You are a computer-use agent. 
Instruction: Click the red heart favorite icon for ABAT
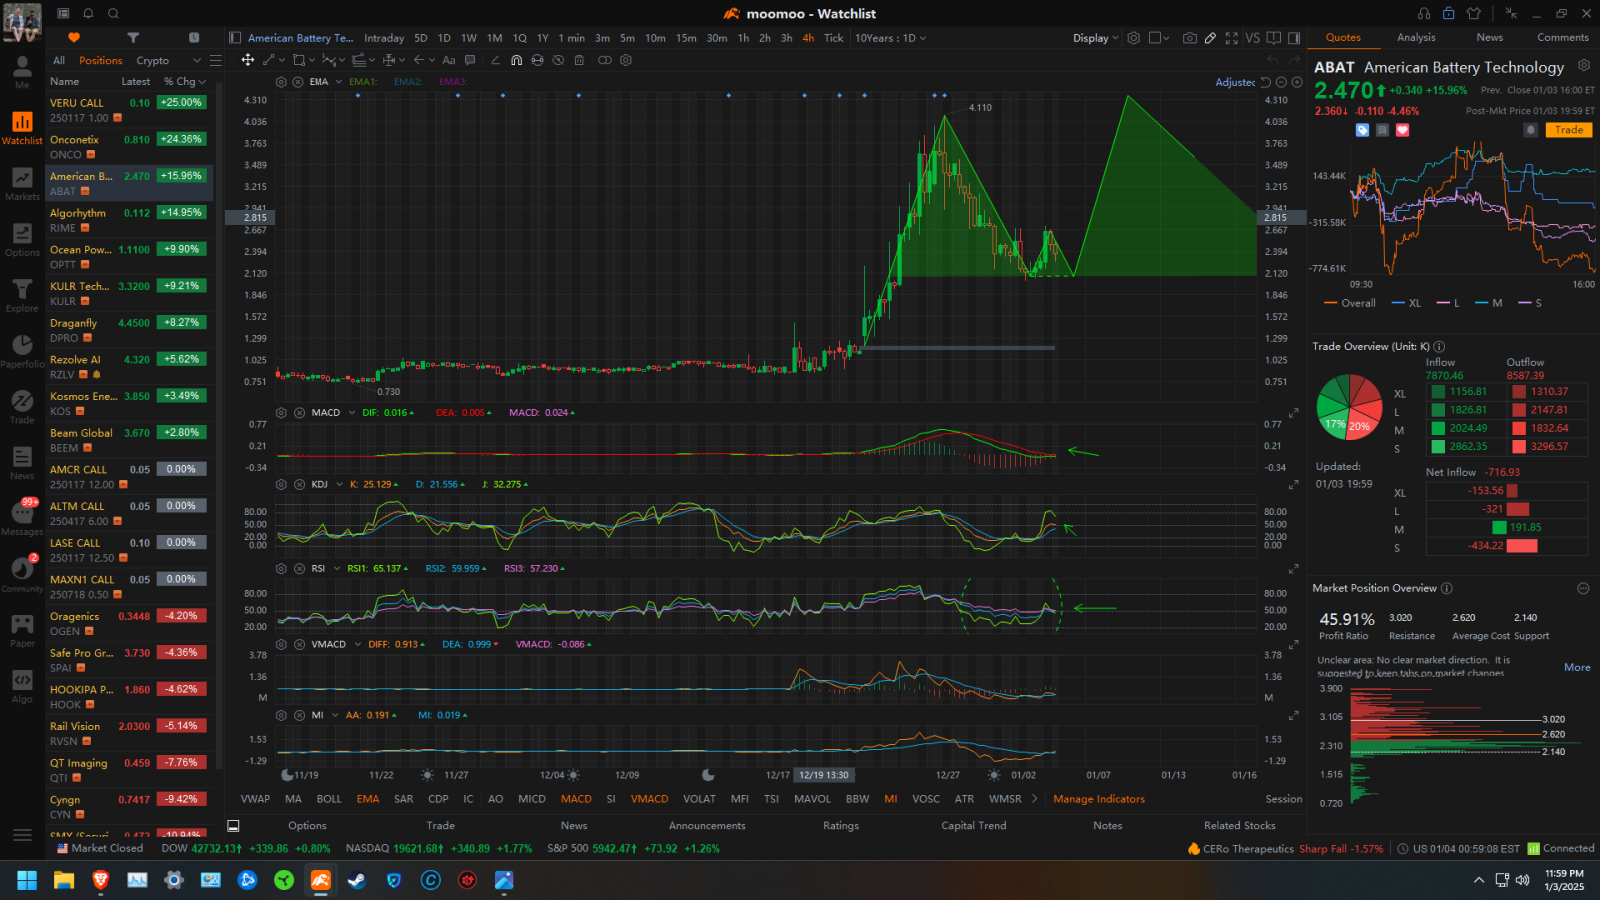coord(1402,130)
